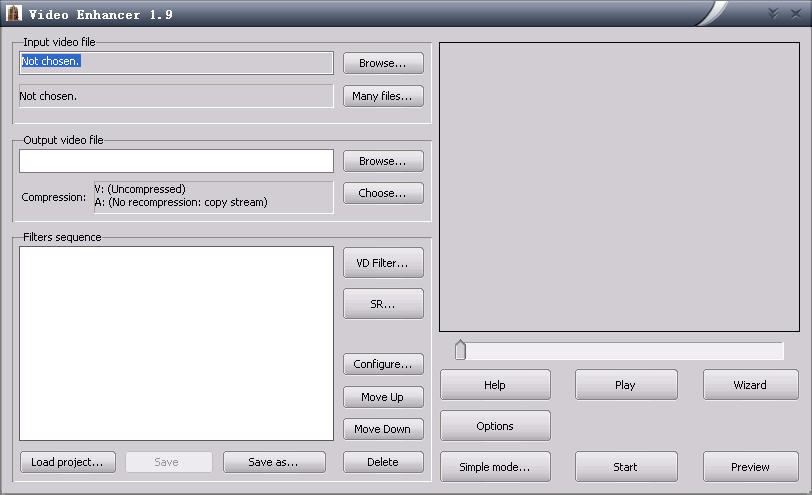Browse for an input video file
812x495 pixels.
click(383, 63)
